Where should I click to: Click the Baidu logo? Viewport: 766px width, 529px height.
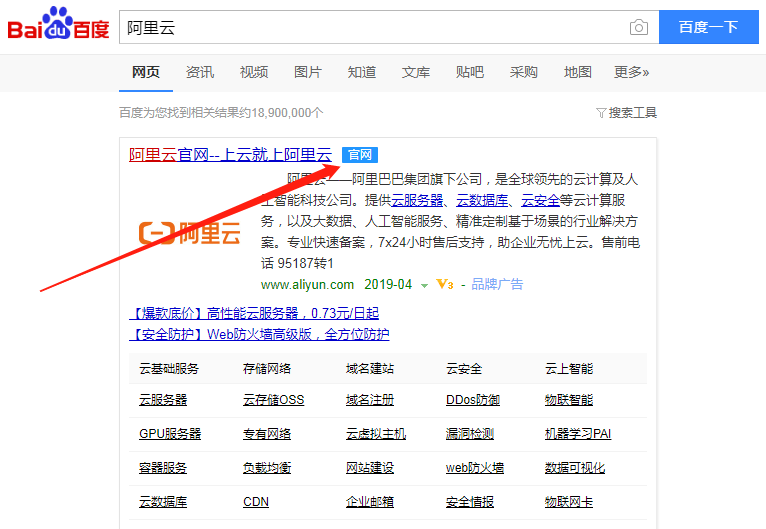tap(58, 26)
